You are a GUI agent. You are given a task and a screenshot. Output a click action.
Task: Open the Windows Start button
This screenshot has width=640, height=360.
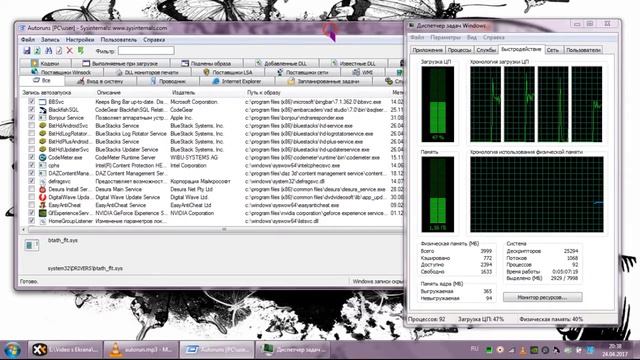click(x=12, y=350)
